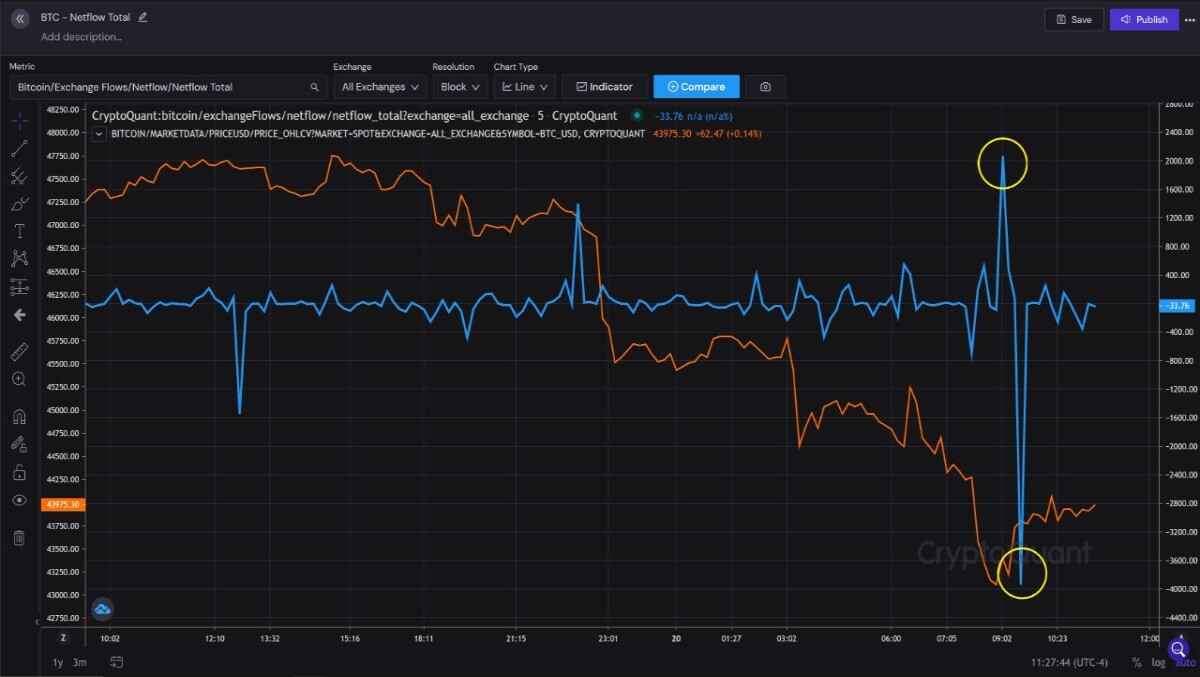Open the Block resolution dropdown

pyautogui.click(x=461, y=87)
